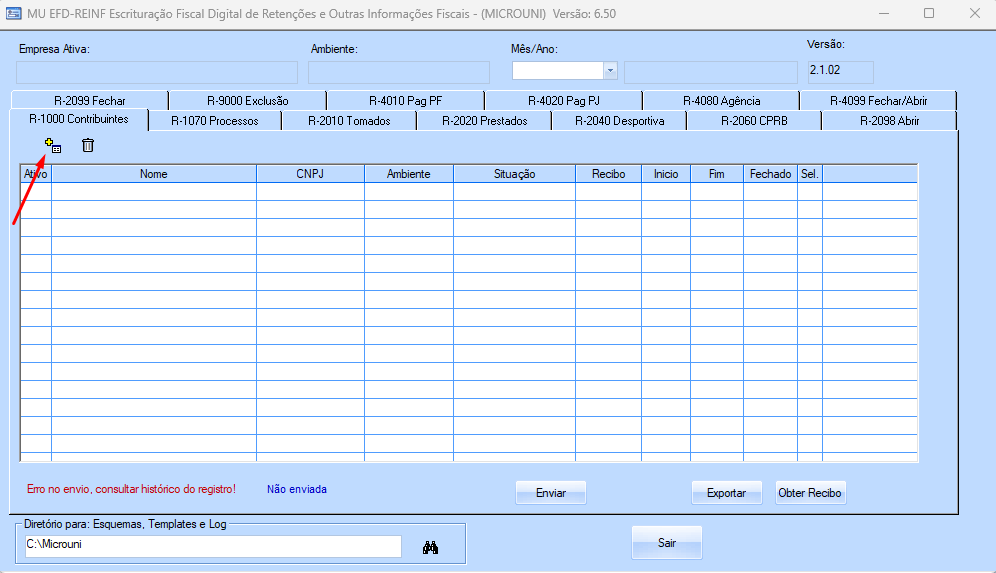Image resolution: width=996 pixels, height=573 pixels.
Task: Select the R-2020 Prestados tab
Action: [485, 121]
